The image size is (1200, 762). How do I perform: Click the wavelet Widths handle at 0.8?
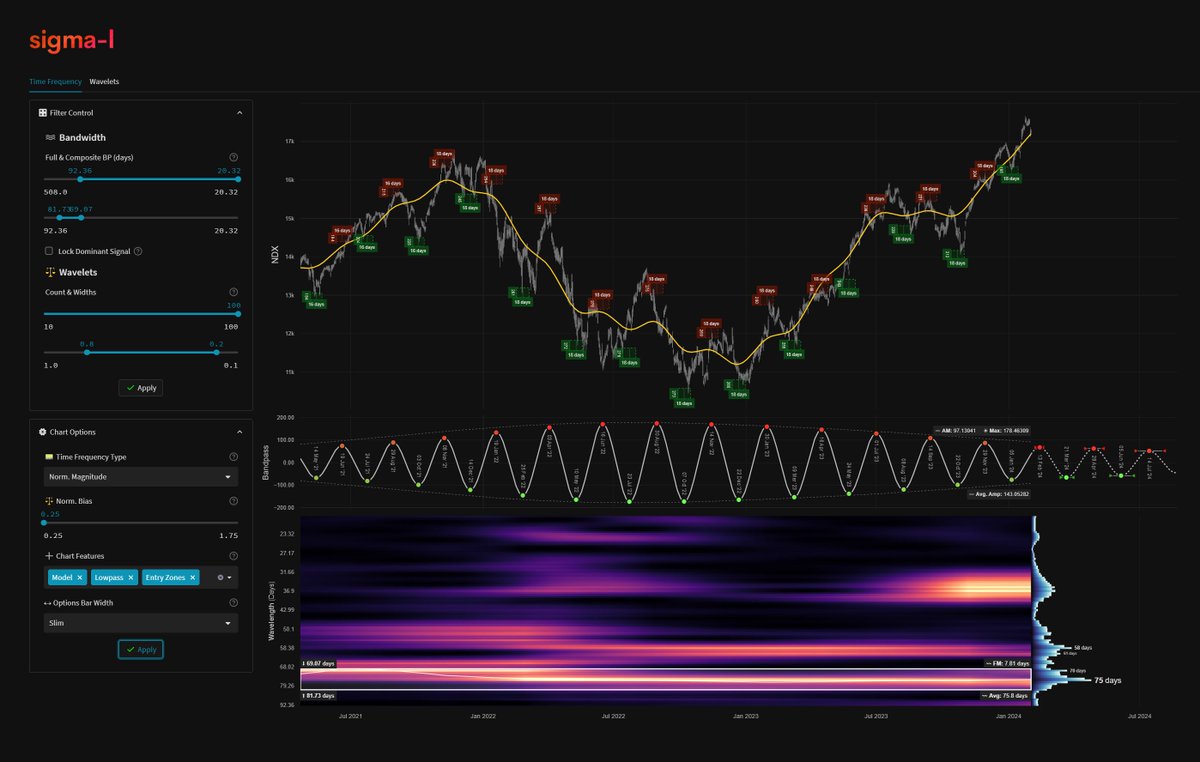pyautogui.click(x=87, y=352)
